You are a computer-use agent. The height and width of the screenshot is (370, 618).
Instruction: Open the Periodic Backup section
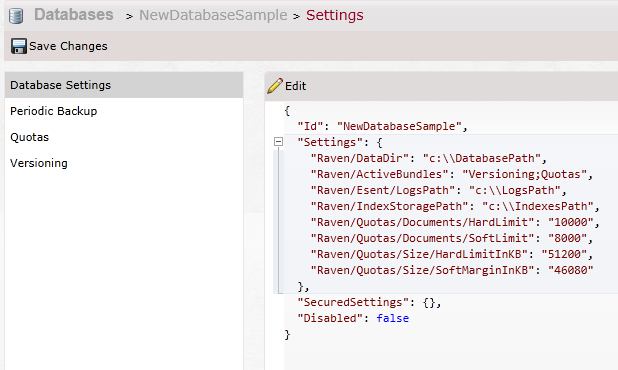coord(124,111)
